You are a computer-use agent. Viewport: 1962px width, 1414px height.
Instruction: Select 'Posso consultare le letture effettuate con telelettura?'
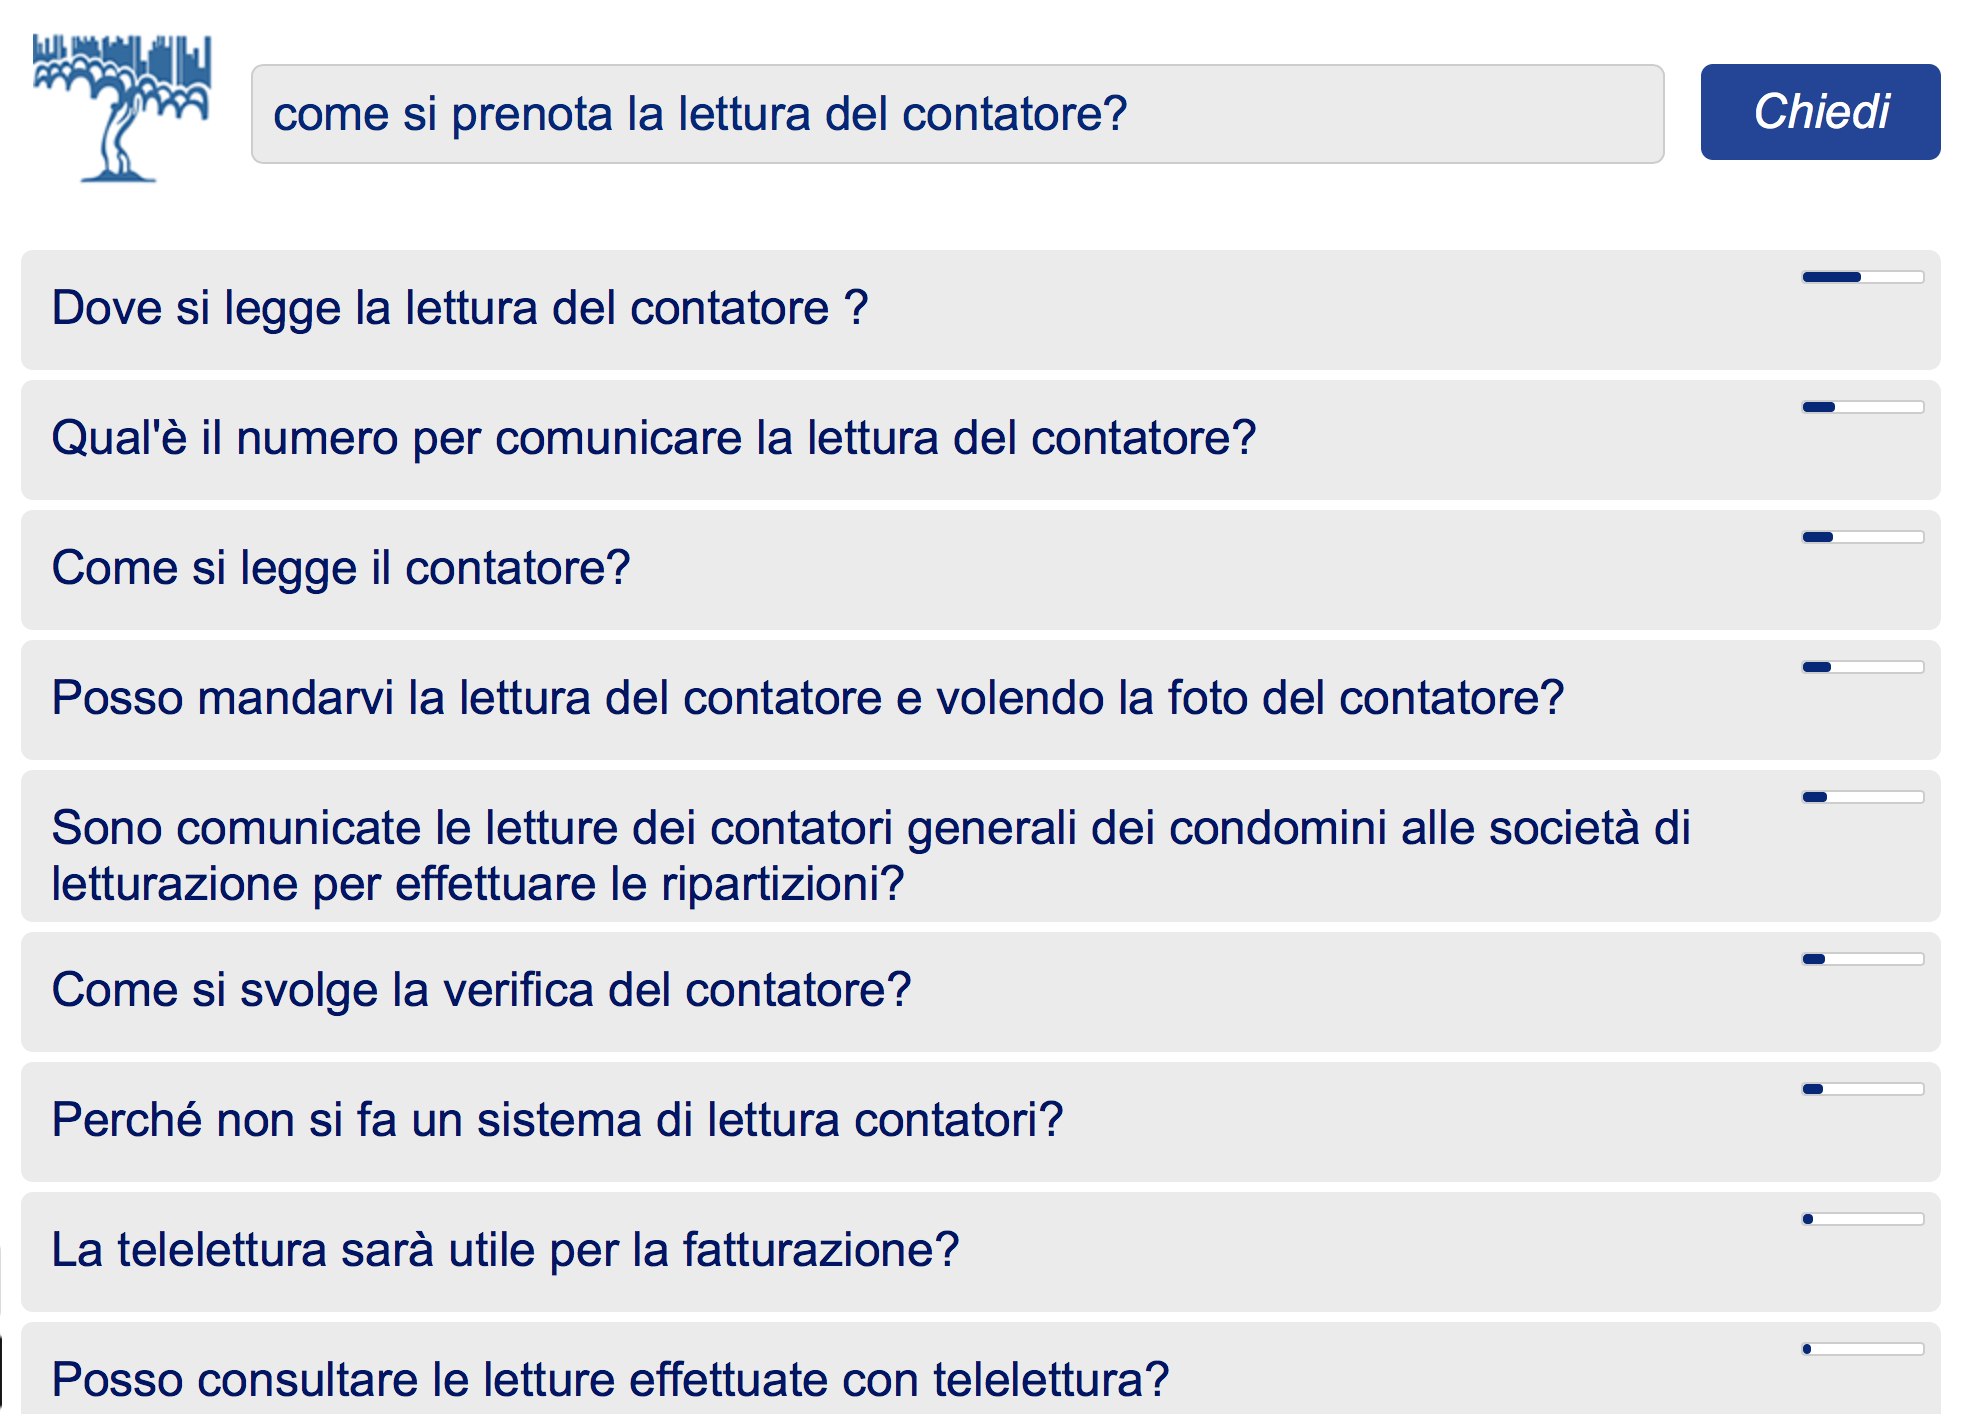tap(610, 1380)
